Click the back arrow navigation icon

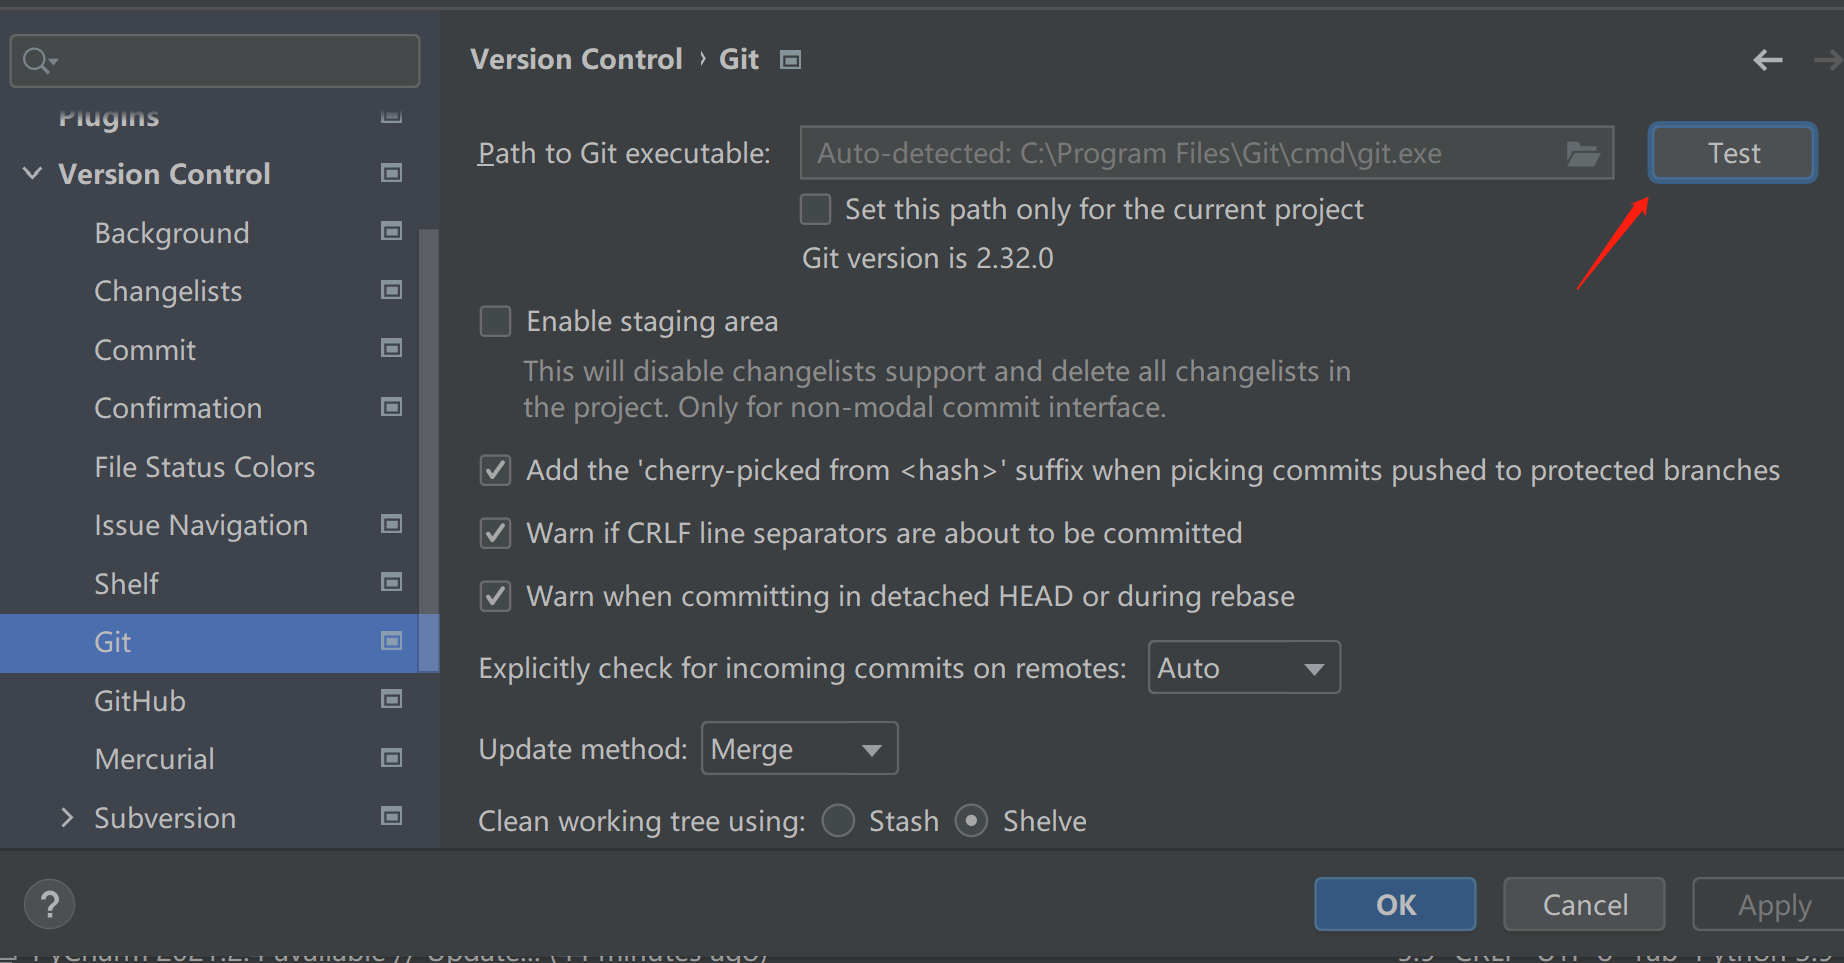pyautogui.click(x=1767, y=61)
